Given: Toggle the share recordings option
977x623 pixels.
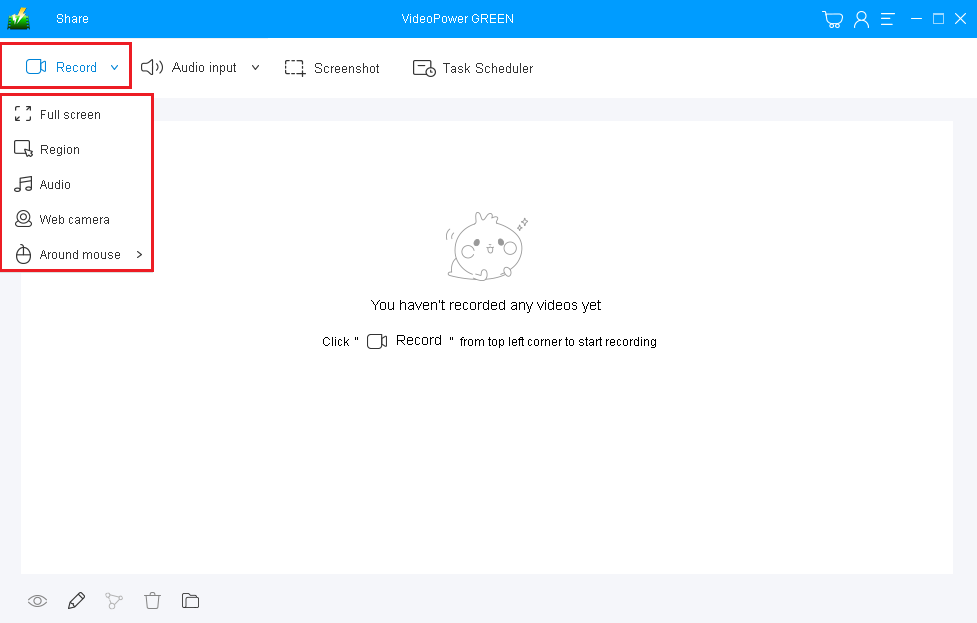Looking at the screenshot, I should tap(114, 600).
